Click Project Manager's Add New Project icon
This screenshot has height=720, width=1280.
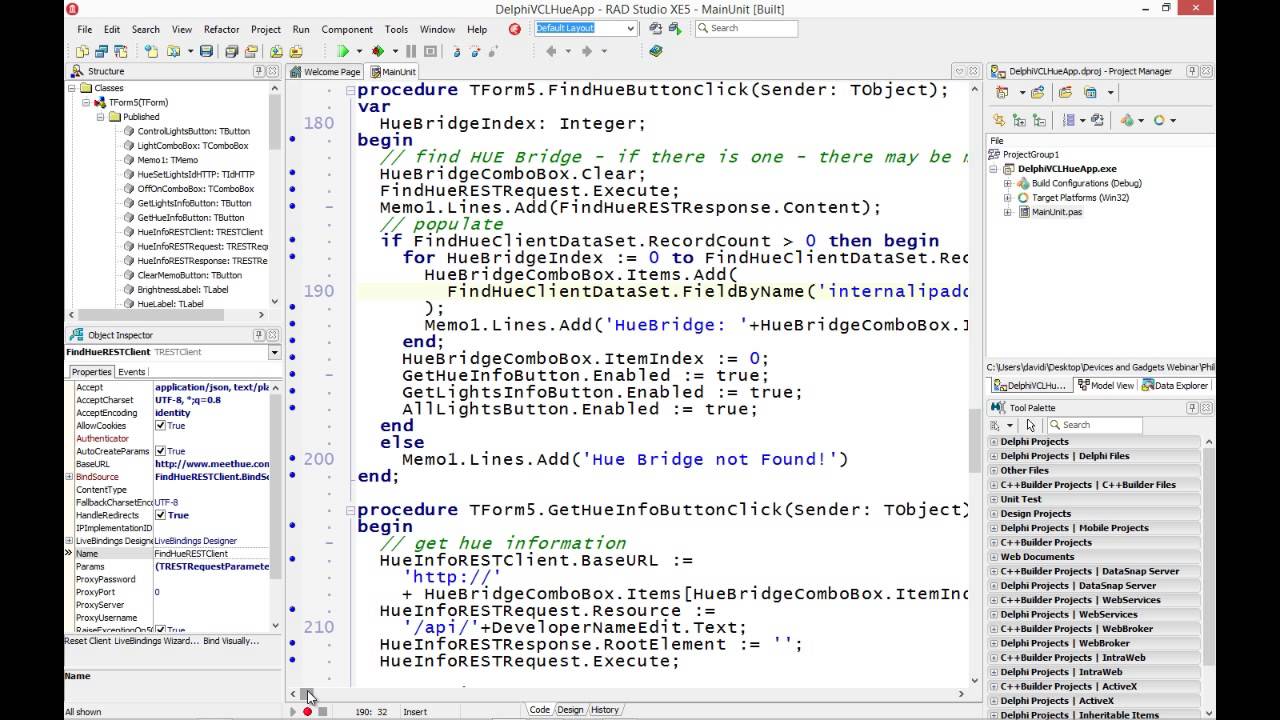point(1001,92)
